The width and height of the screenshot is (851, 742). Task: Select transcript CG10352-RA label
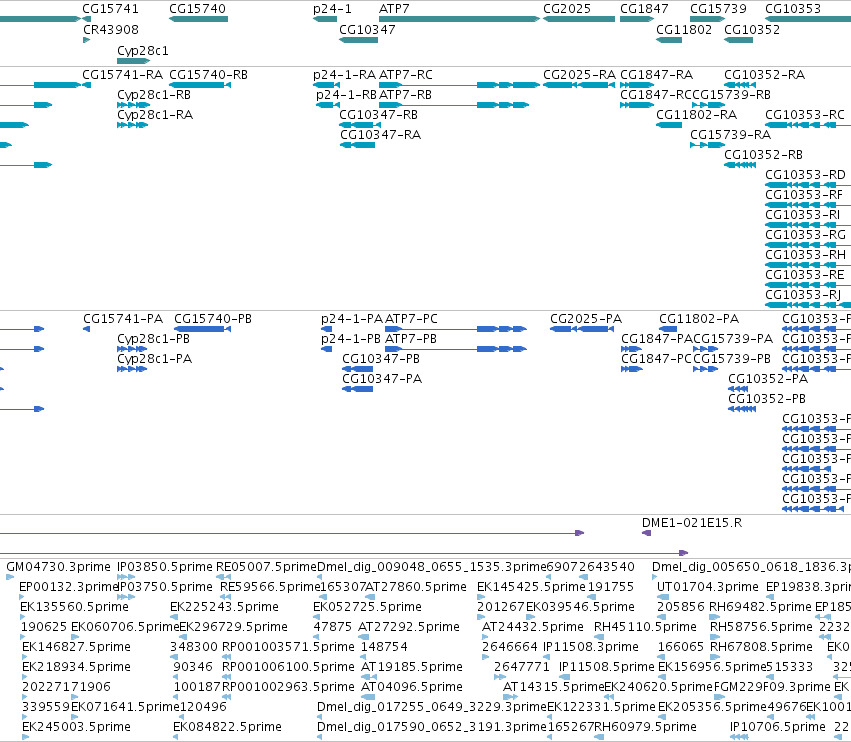(x=765, y=75)
